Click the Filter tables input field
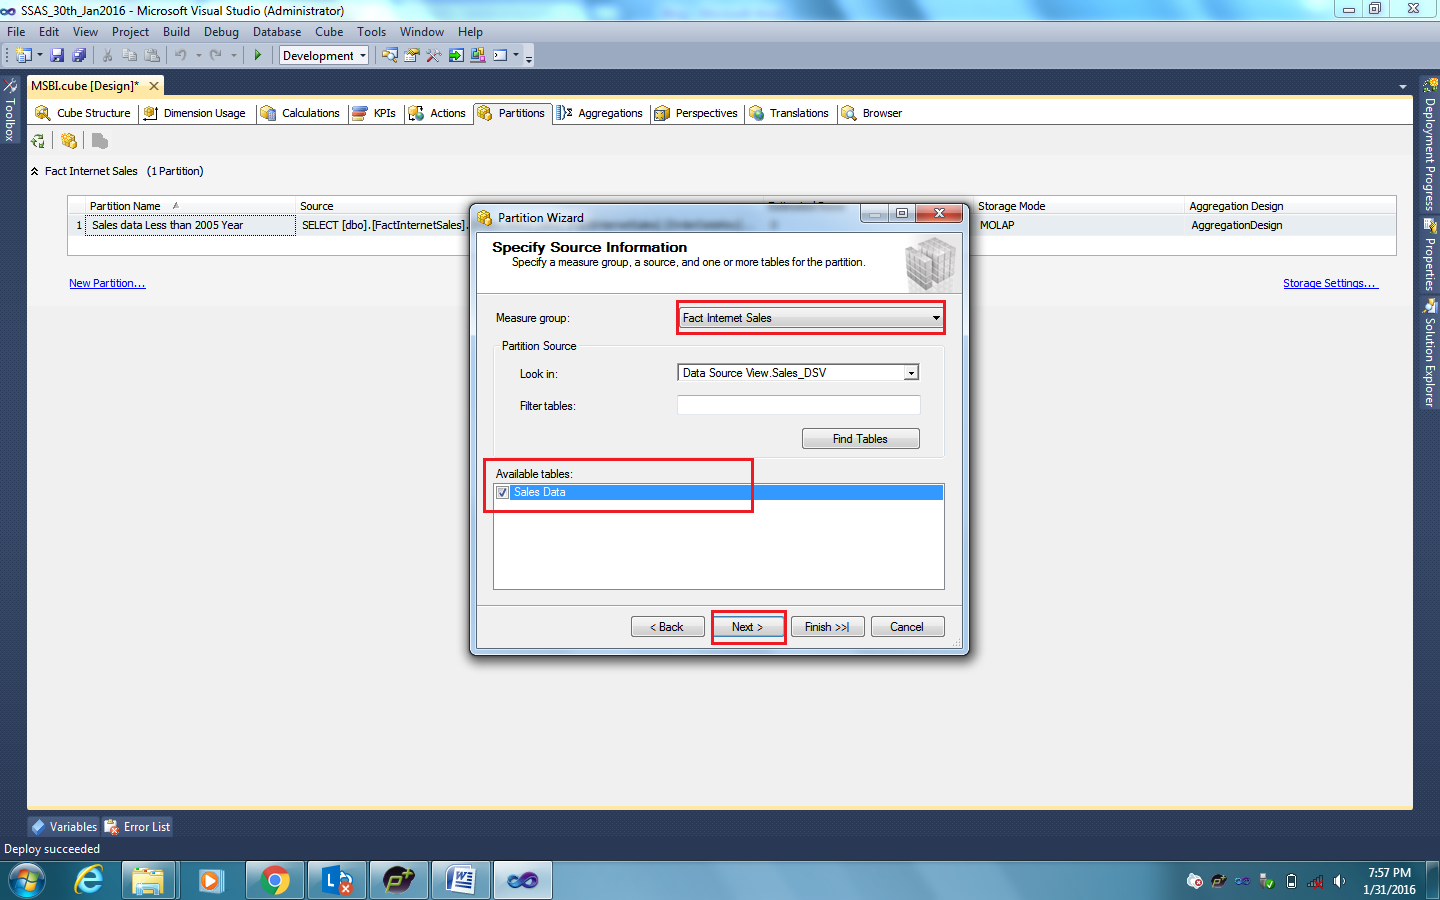The height and width of the screenshot is (900, 1440). coord(798,405)
